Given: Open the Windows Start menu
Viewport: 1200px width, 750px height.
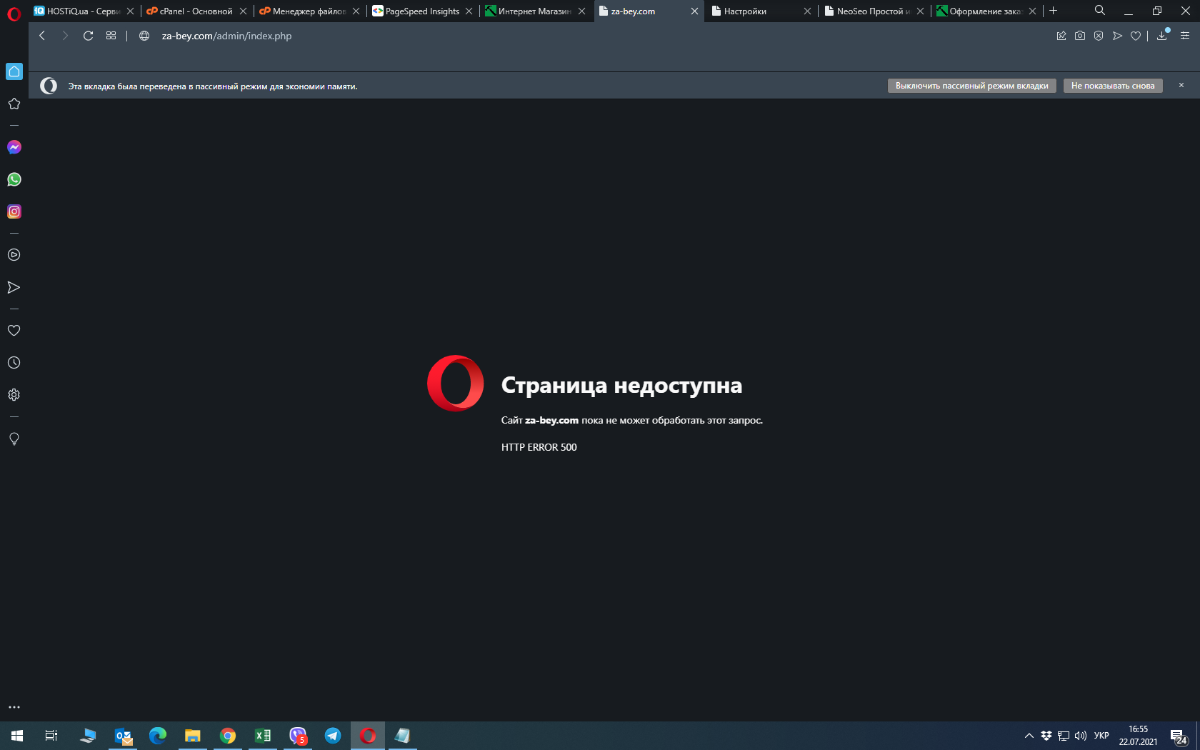Looking at the screenshot, I should pyautogui.click(x=17, y=736).
